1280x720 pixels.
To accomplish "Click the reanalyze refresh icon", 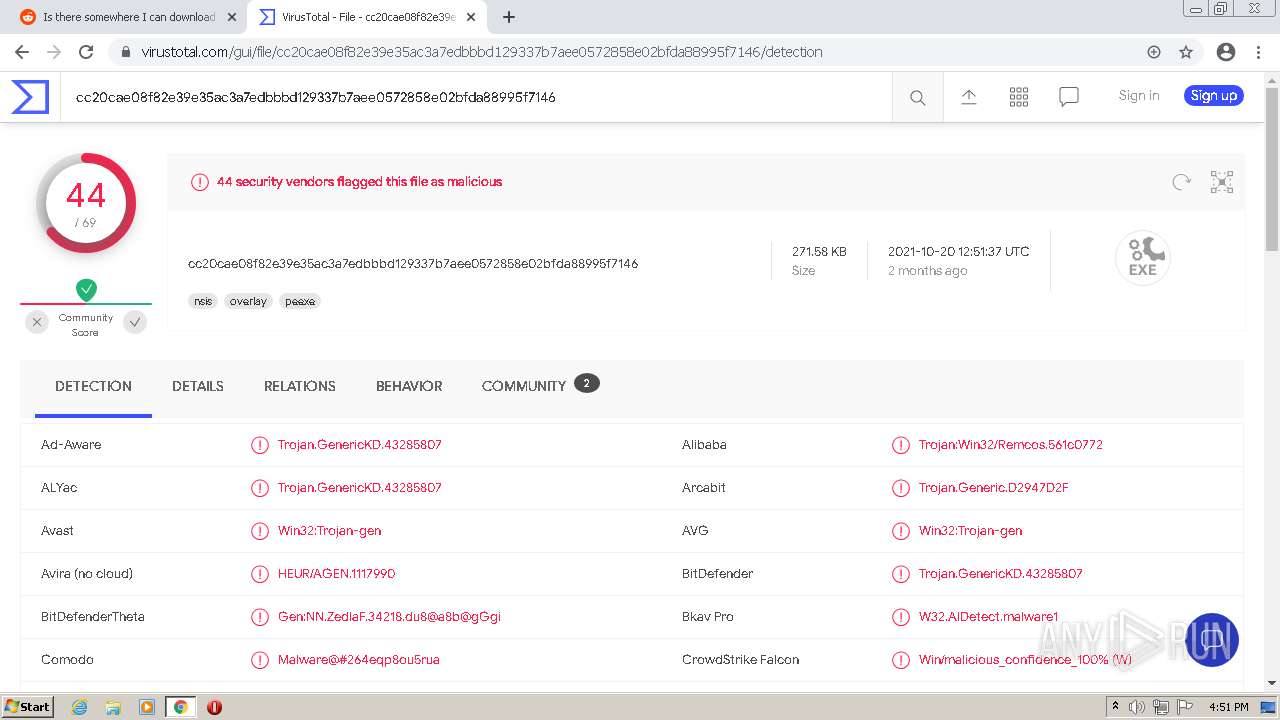I will pyautogui.click(x=1182, y=182).
